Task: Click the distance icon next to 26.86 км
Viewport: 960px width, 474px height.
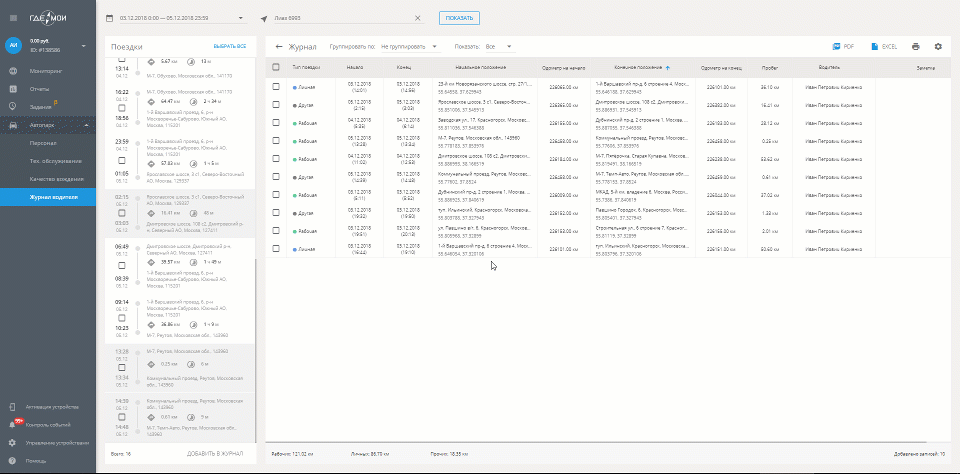Action: click(x=152, y=325)
